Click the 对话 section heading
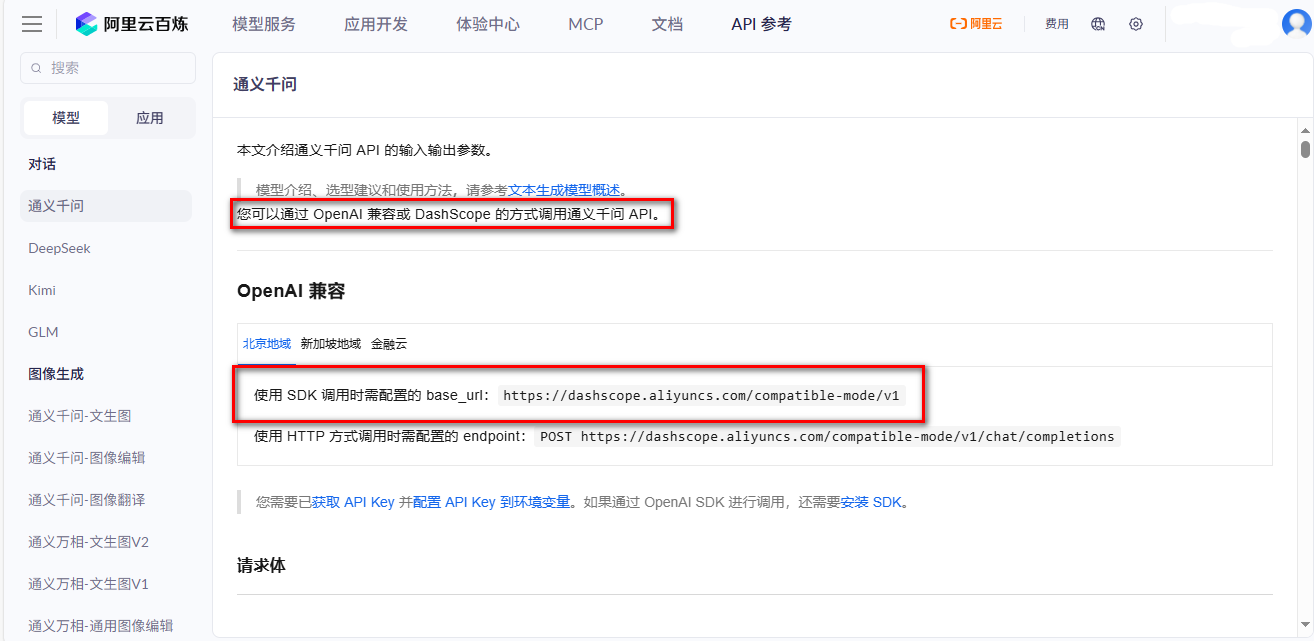Screen dimensions: 1314x641 [42, 164]
